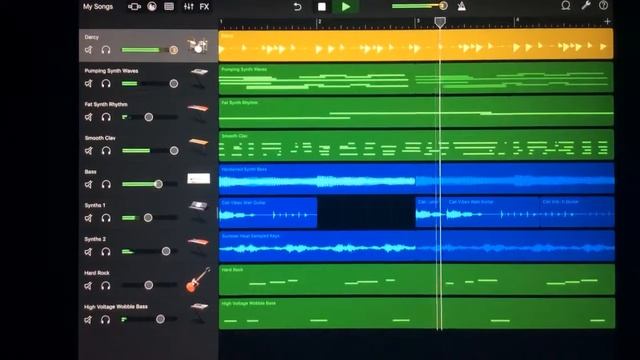Solo the Hard Rock track
The height and width of the screenshot is (360, 640).
point(106,286)
